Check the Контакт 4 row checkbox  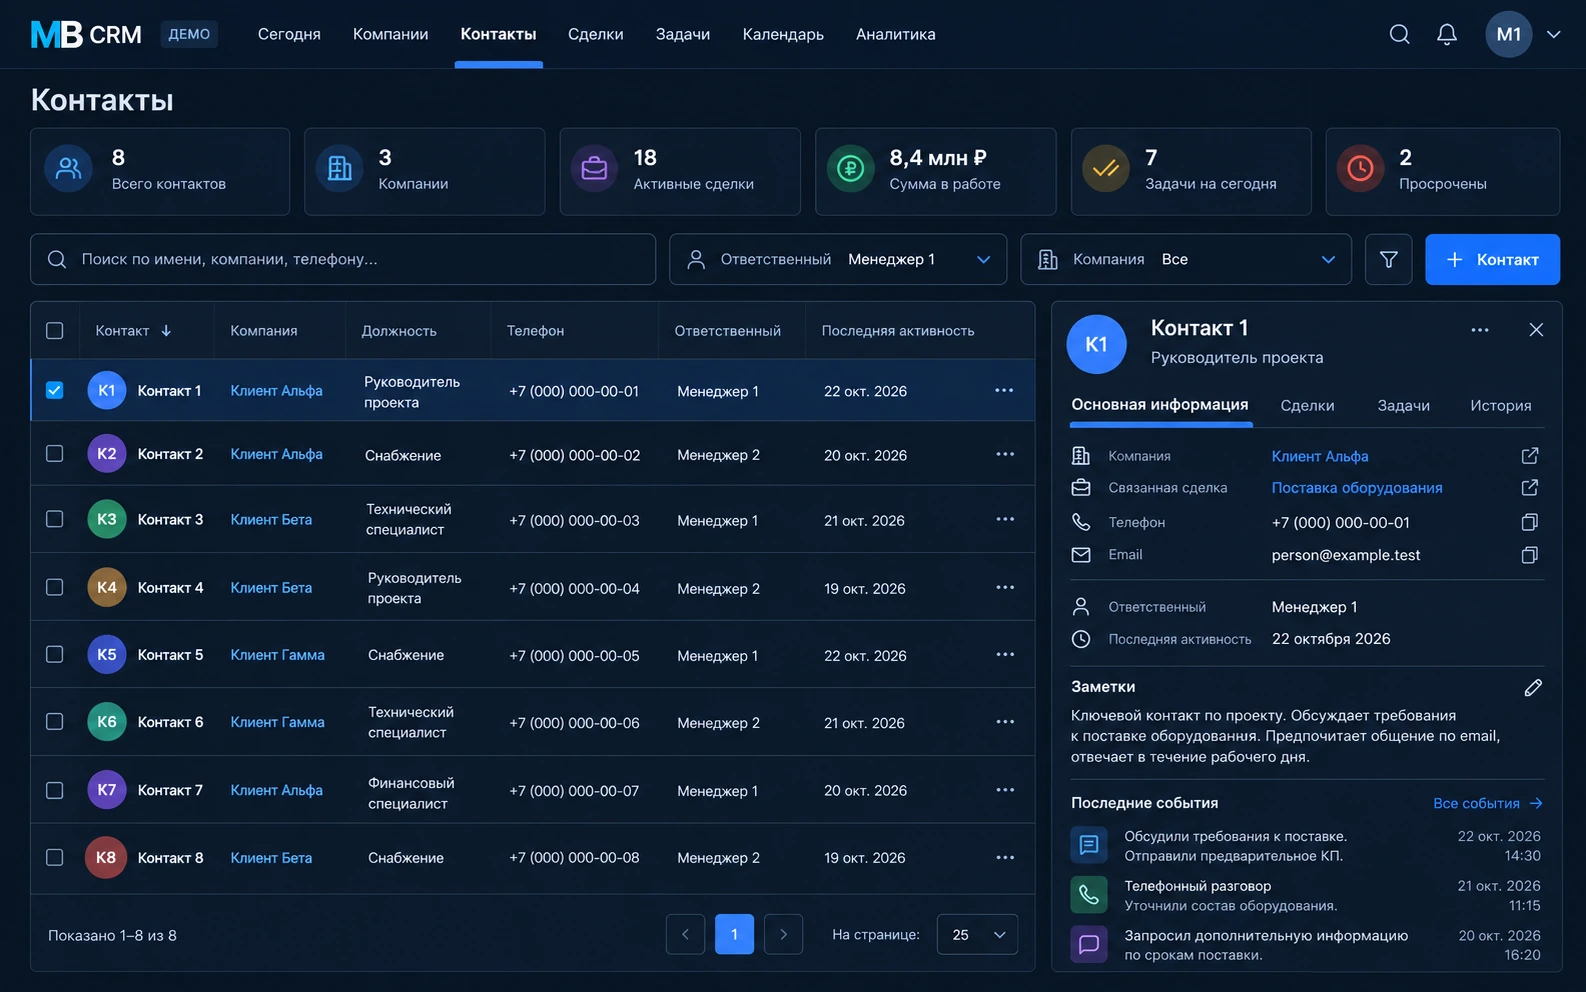[x=55, y=587]
